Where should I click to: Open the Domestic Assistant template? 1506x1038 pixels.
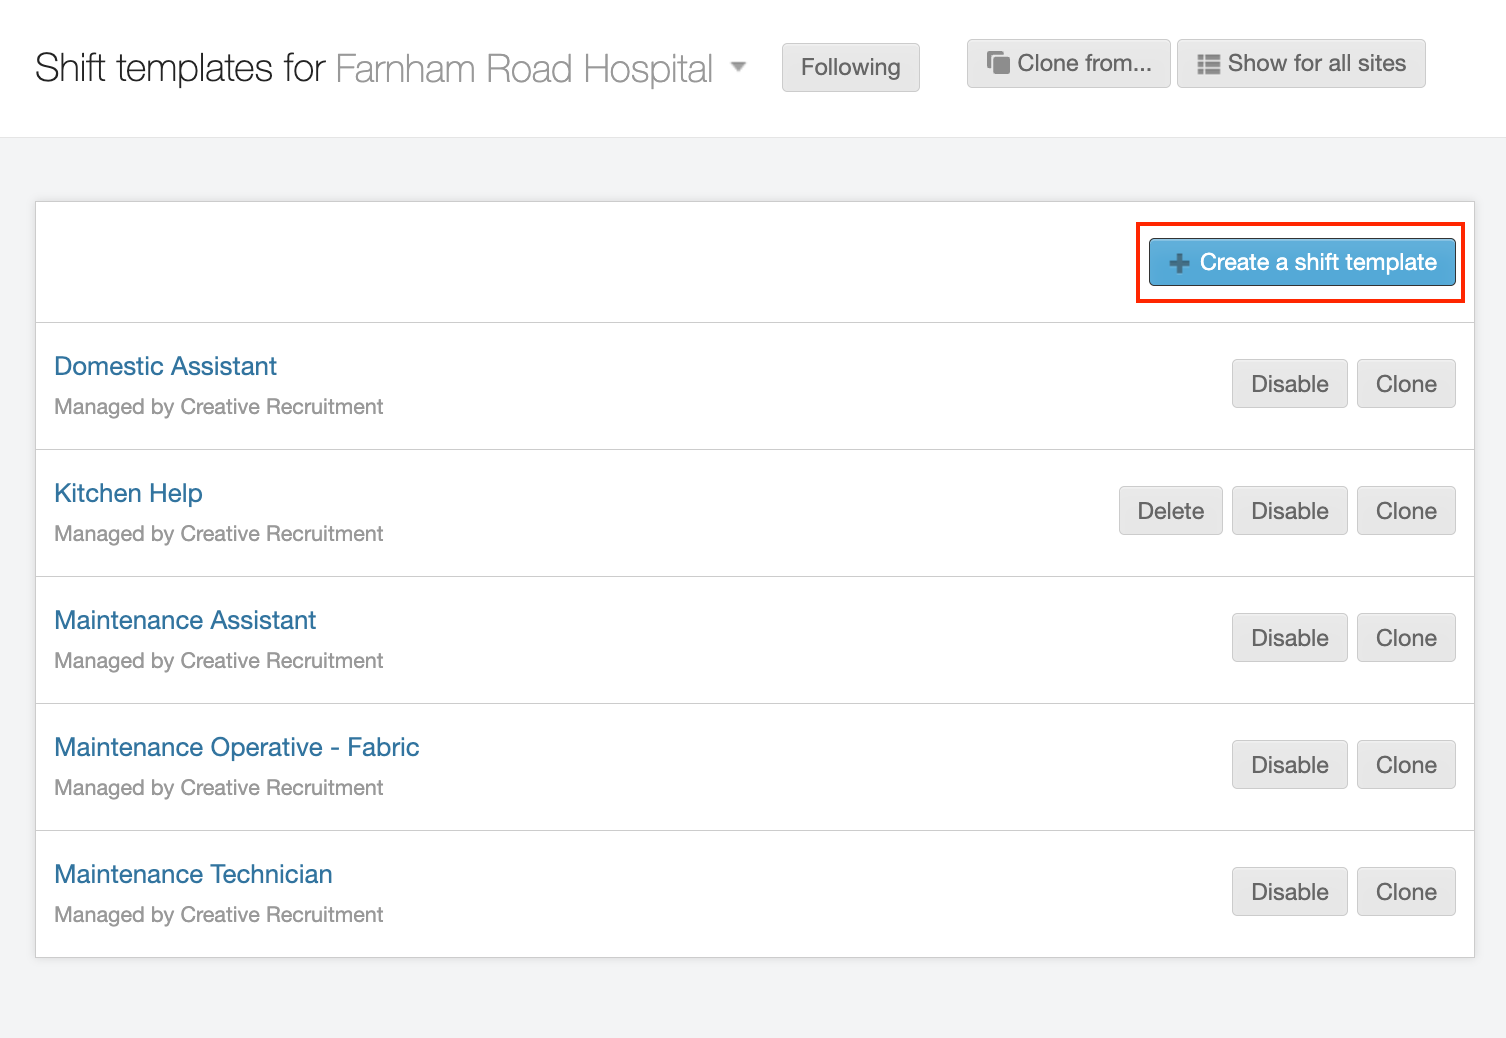pyautogui.click(x=165, y=366)
